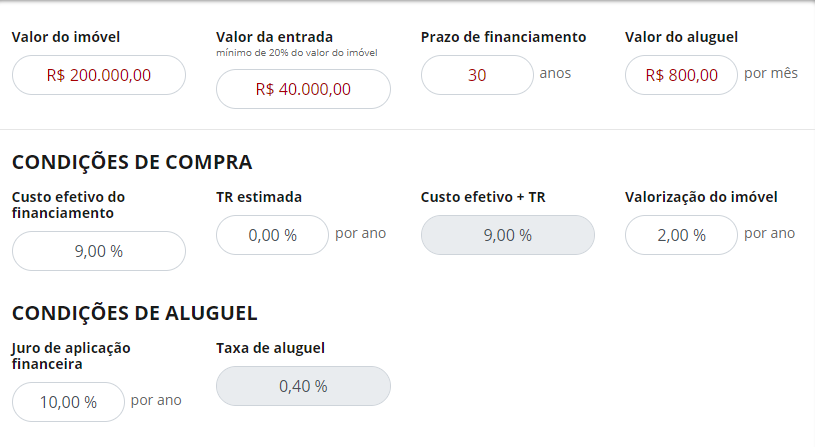Click the Valor do imóvel field showing R$ 200.000,00
Viewport: 815px width, 447px height.
click(x=99, y=75)
